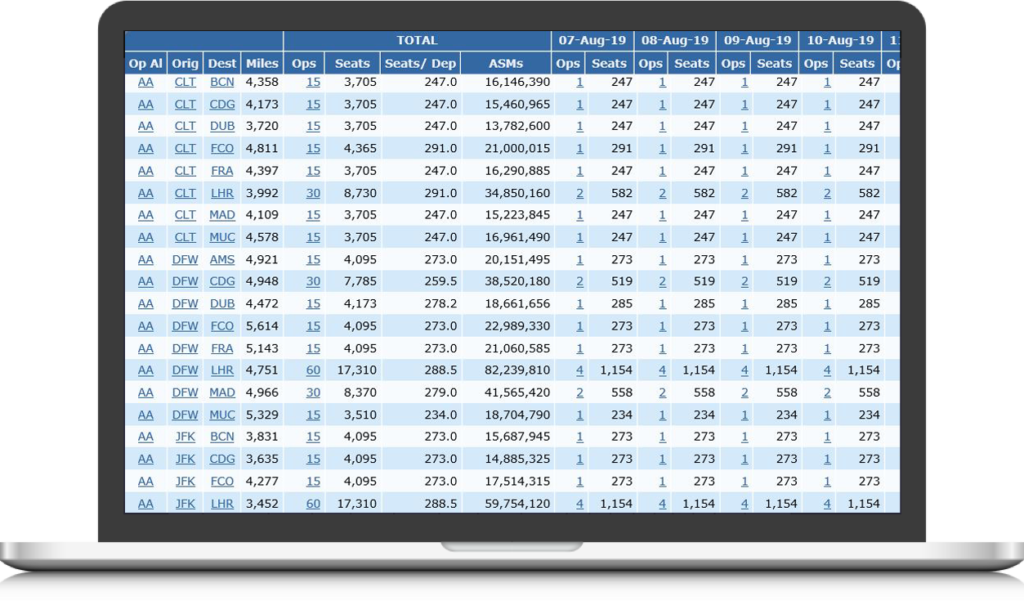Click FCO destination link in DFW row
Image resolution: width=1024 pixels, height=601 pixels.
click(x=222, y=326)
